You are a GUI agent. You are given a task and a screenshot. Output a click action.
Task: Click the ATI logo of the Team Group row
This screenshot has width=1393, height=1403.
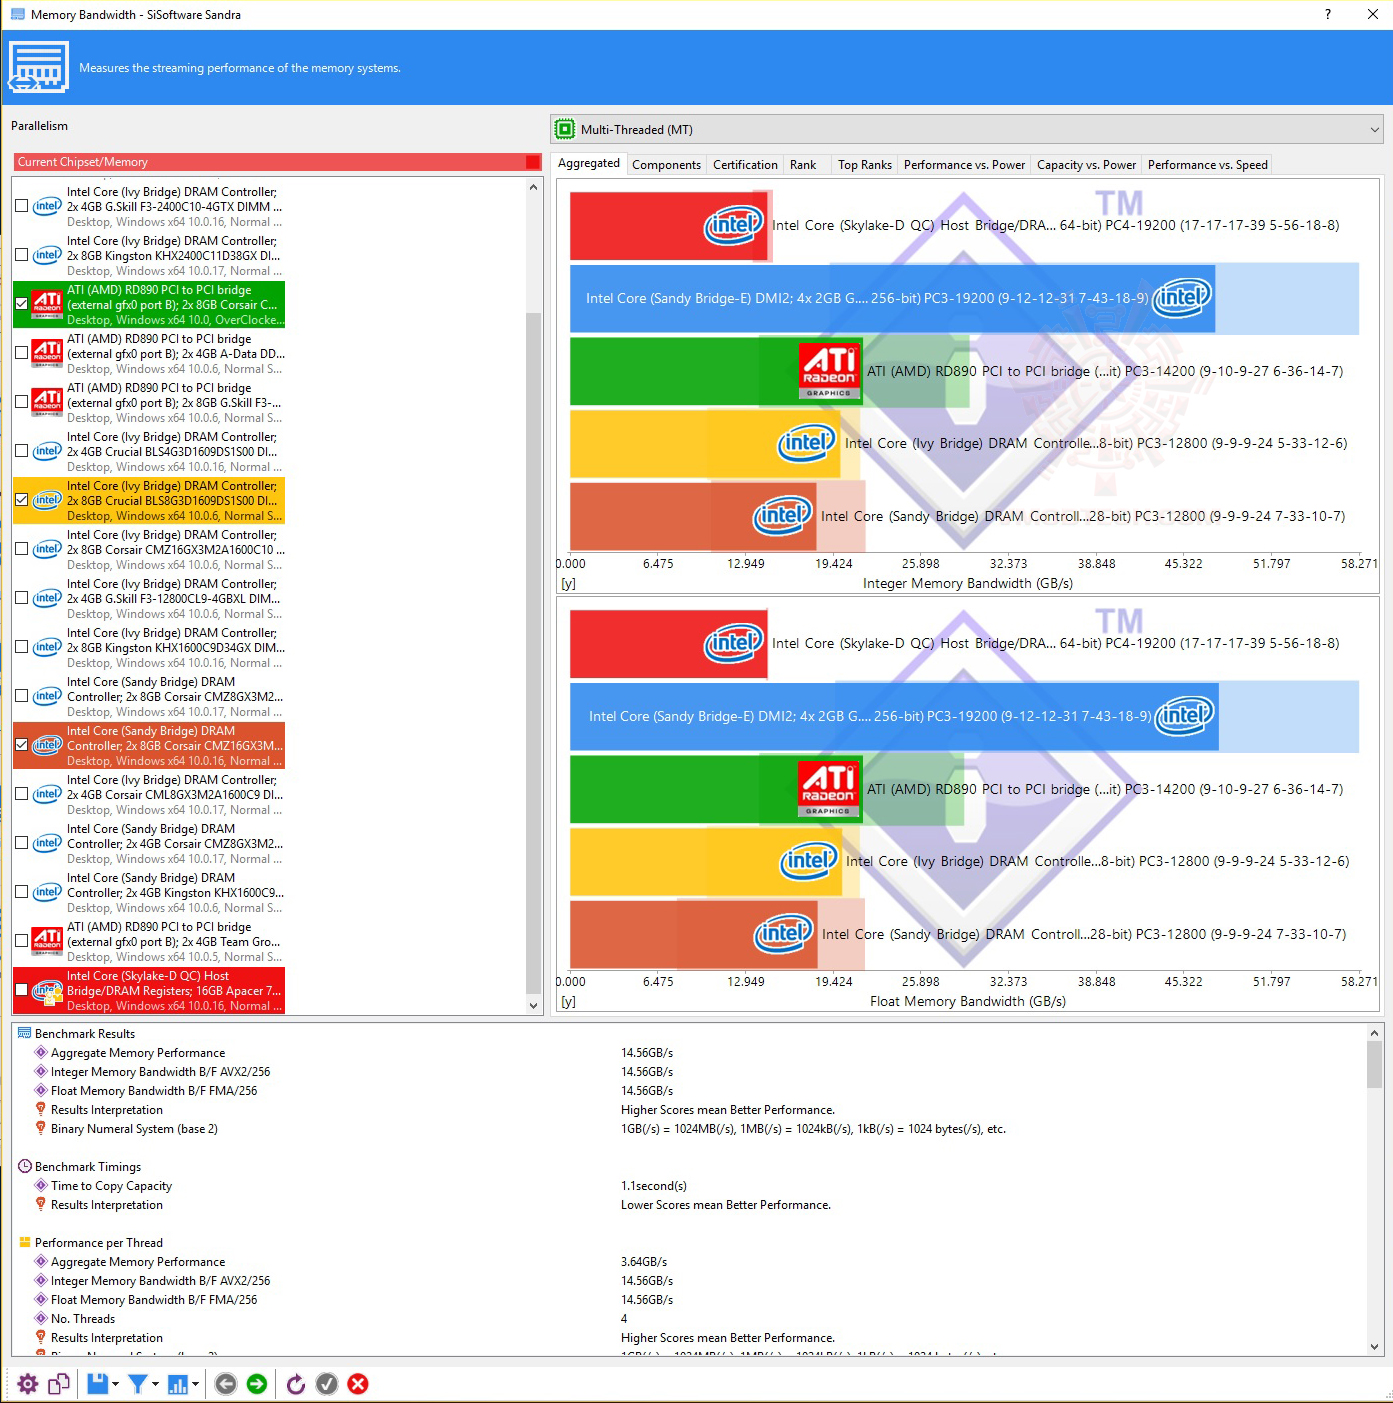pyautogui.click(x=47, y=941)
